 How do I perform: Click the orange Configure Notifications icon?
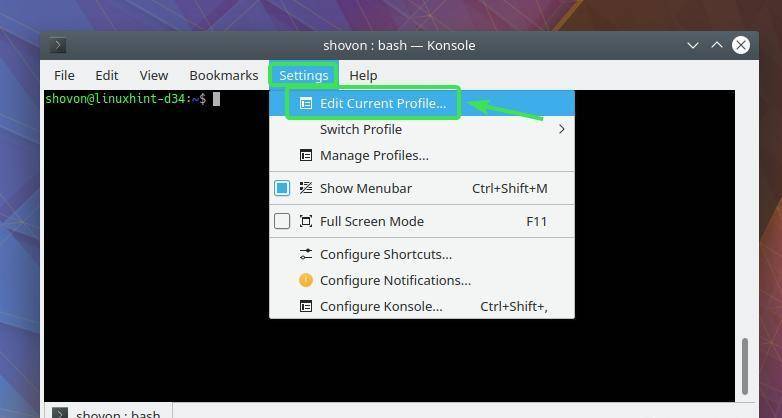click(x=306, y=280)
